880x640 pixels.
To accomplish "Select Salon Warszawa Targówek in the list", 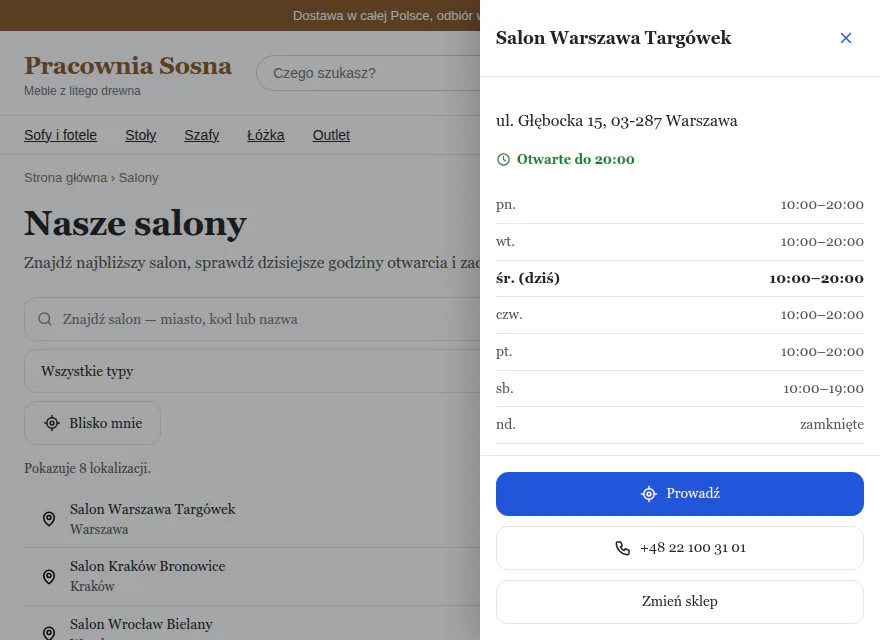I will pyautogui.click(x=252, y=519).
